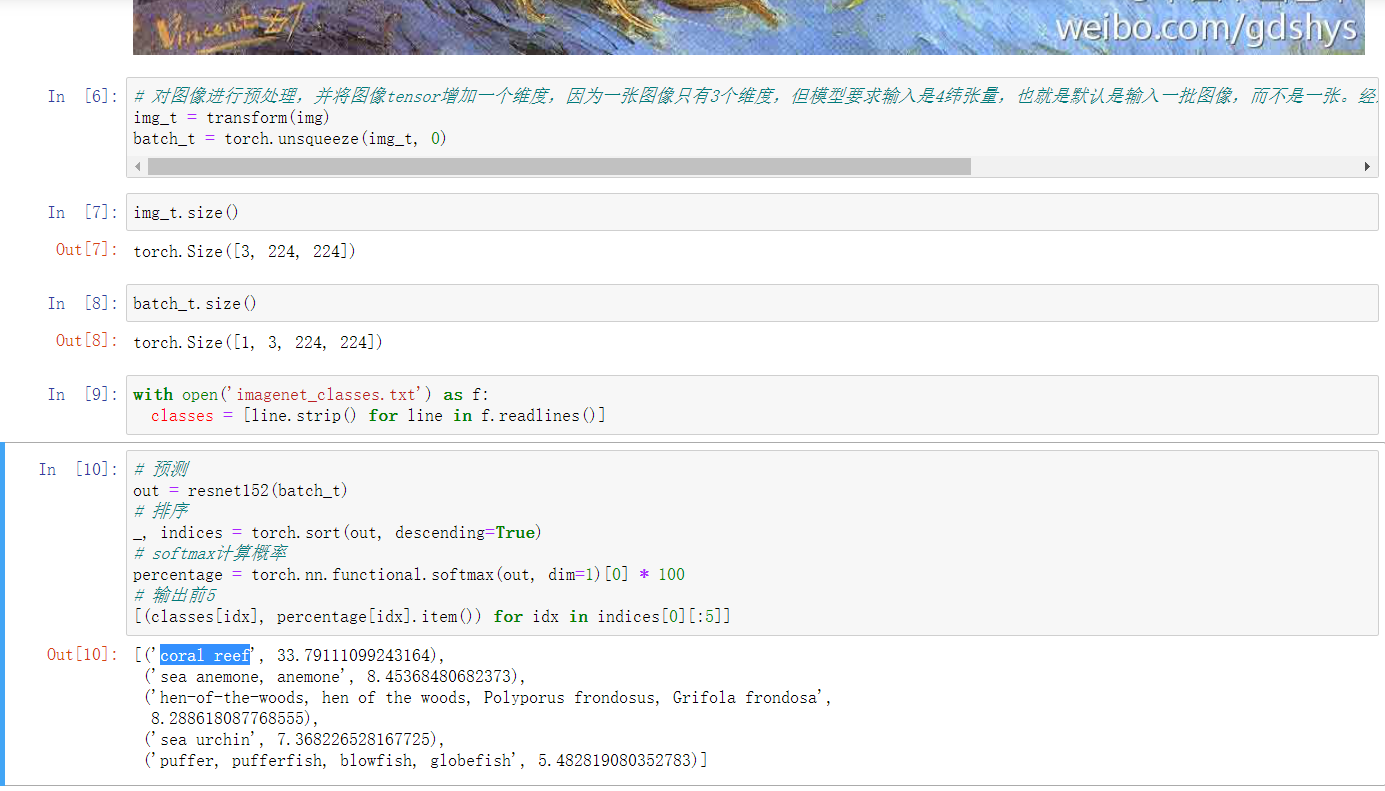The image size is (1385, 791).
Task: Click the '# 排序' comment in cell 10
Action: (x=161, y=511)
